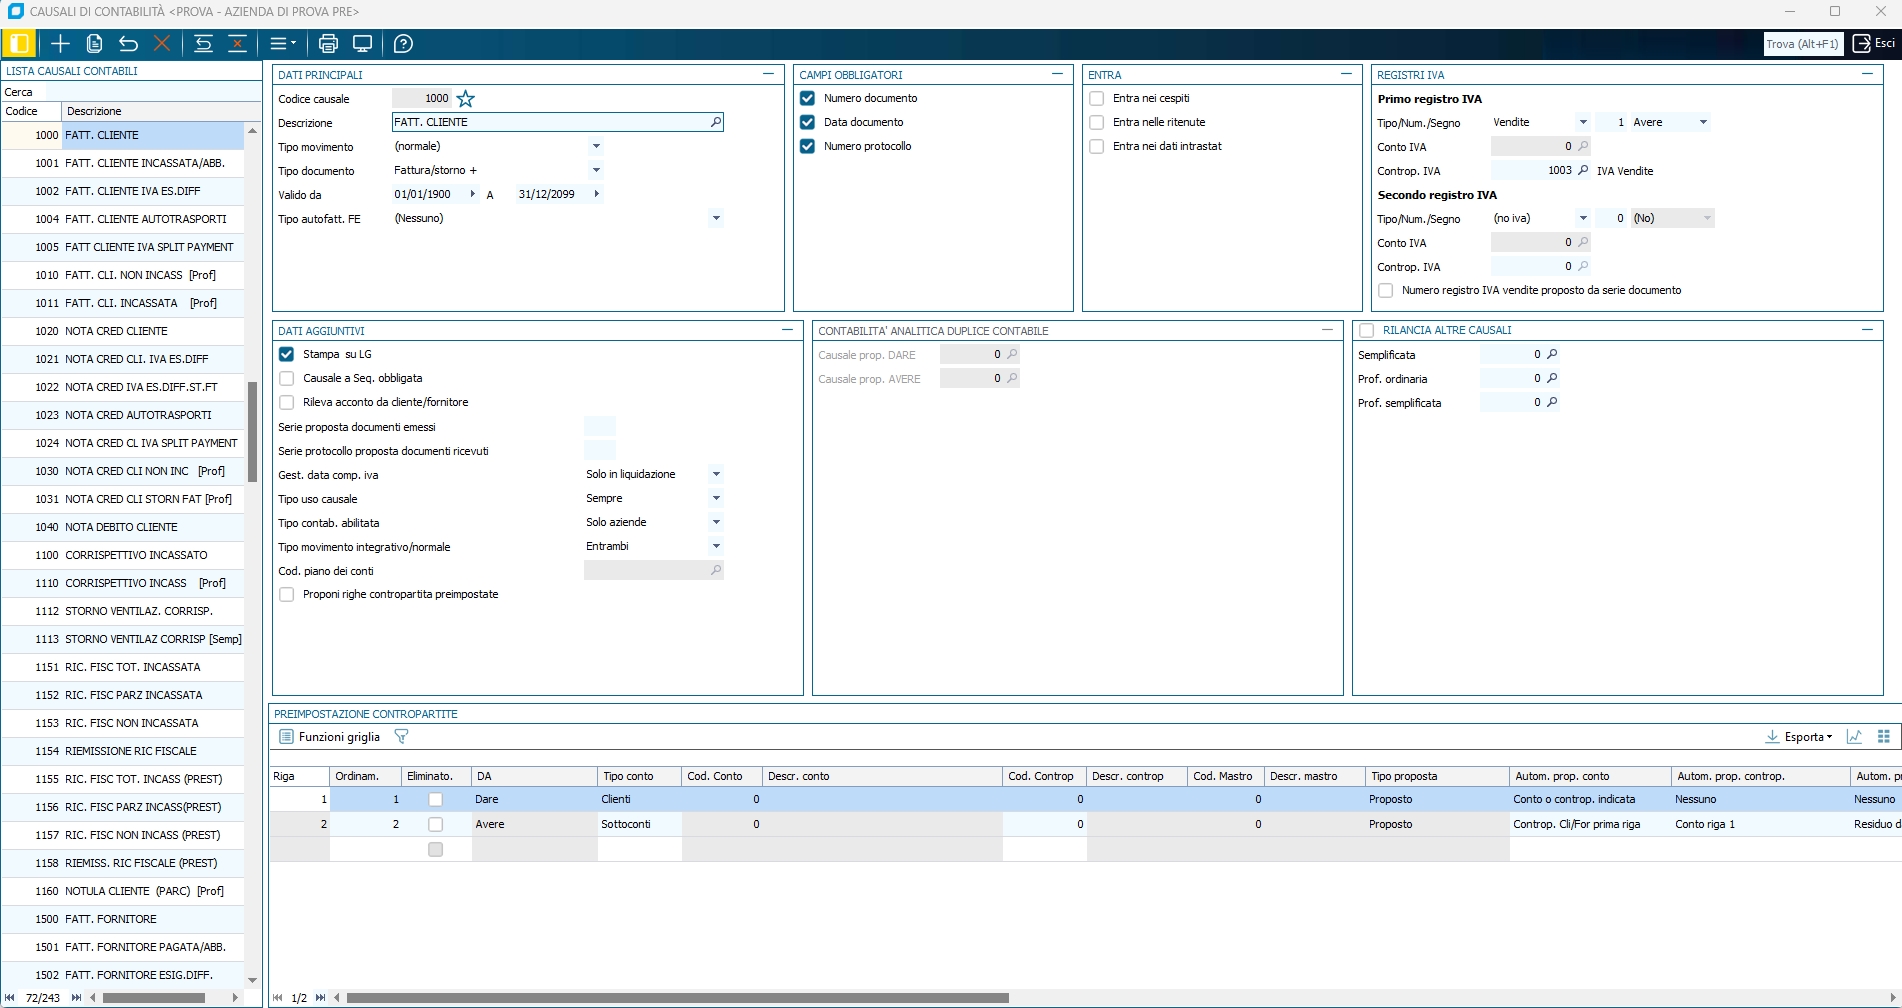Viewport: 1902px width, 1008px height.
Task: Click the star icon beside Codice causale
Action: coord(466,99)
